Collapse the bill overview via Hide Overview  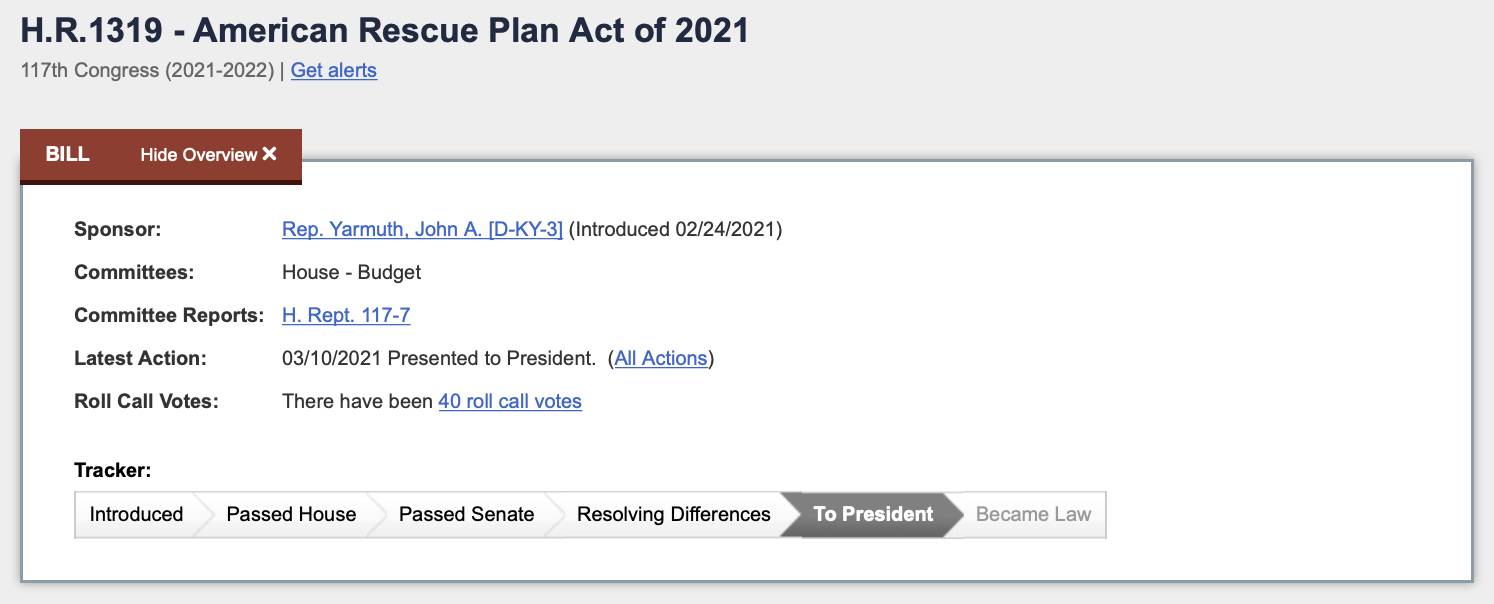(208, 154)
